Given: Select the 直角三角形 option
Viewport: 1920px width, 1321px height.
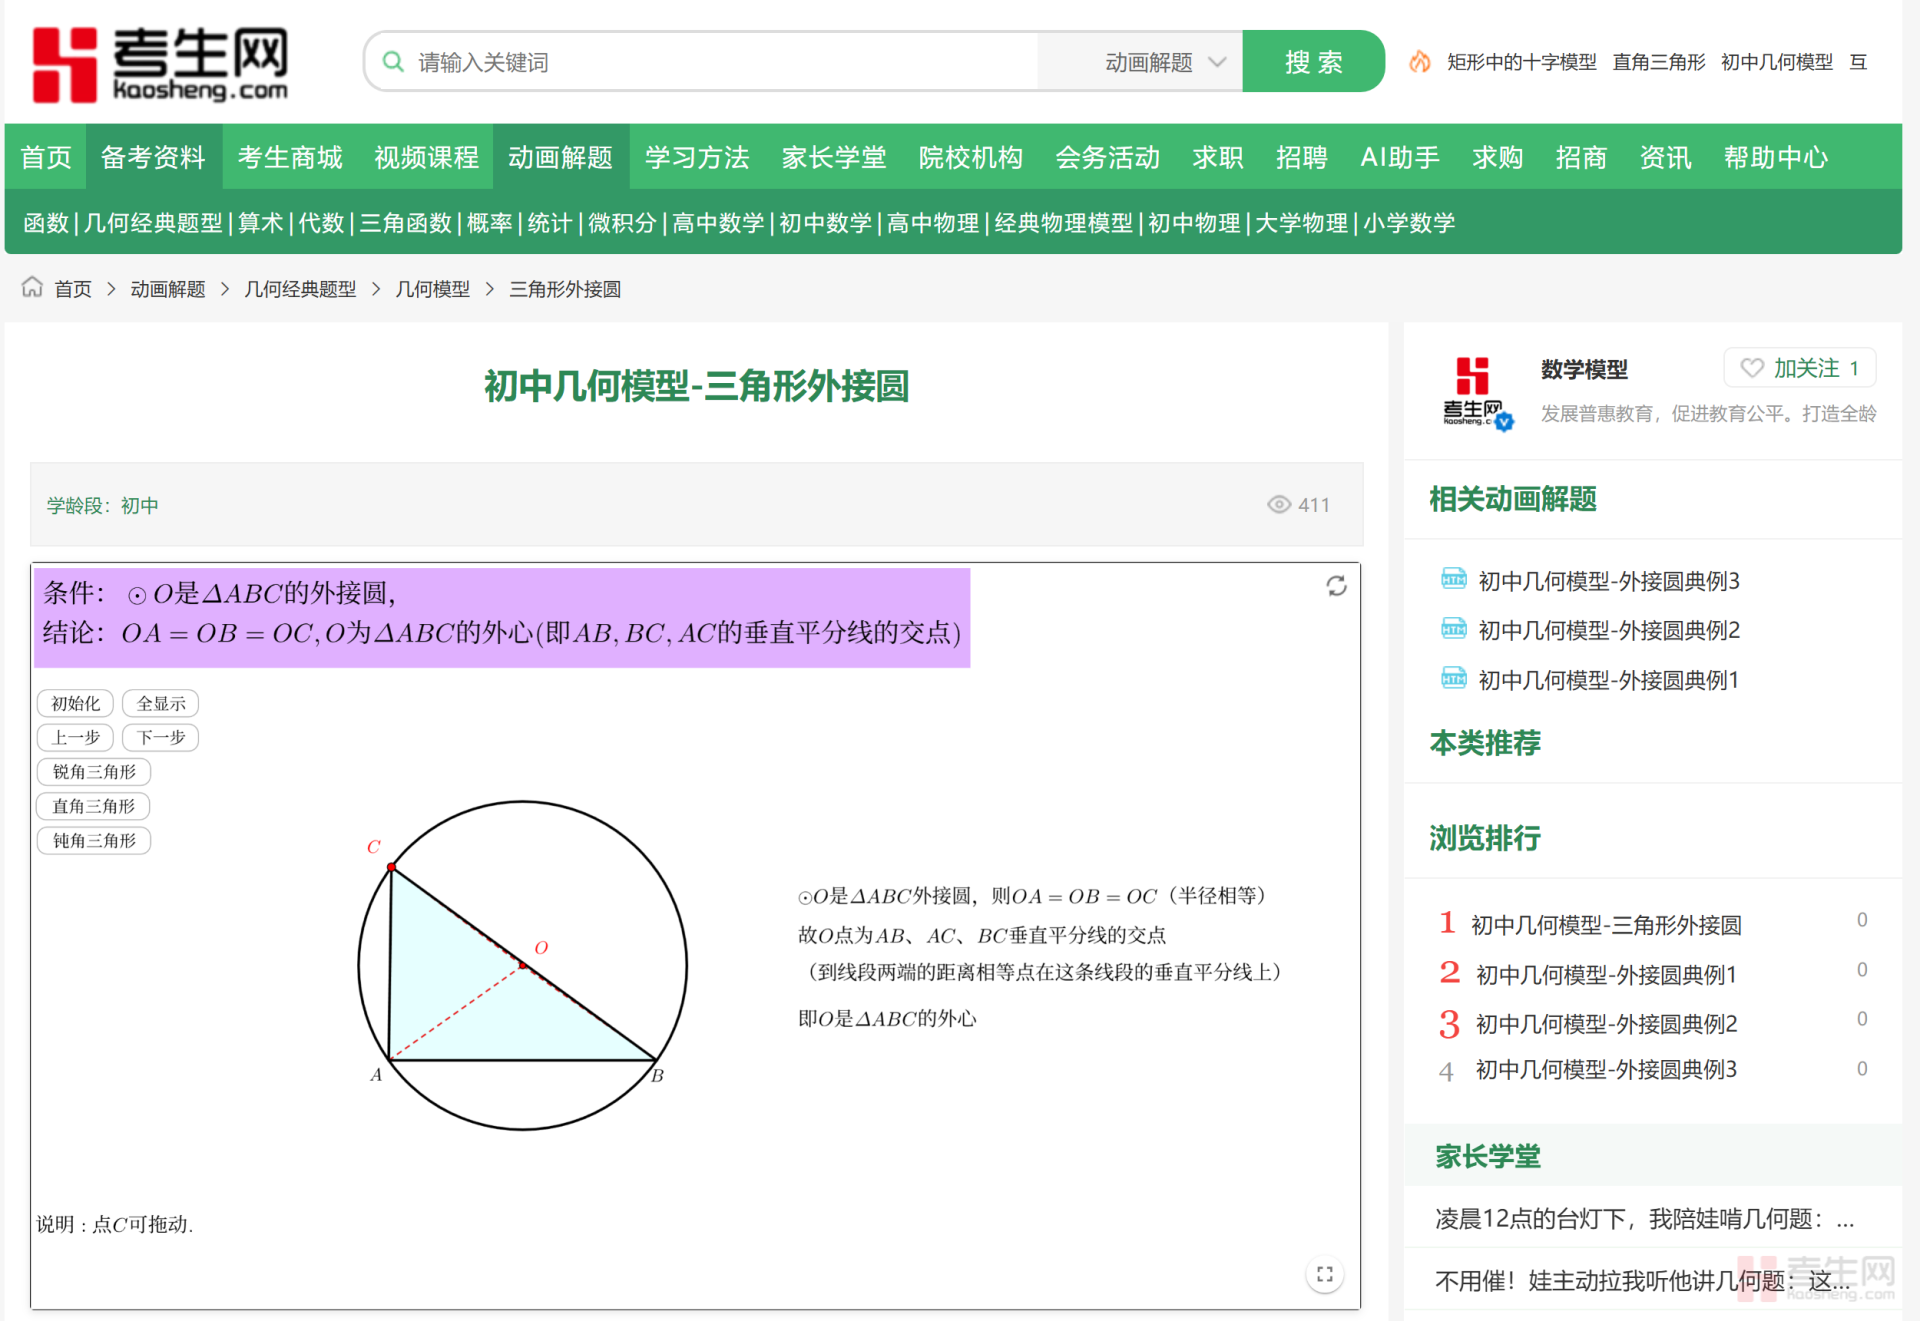Looking at the screenshot, I should point(94,806).
